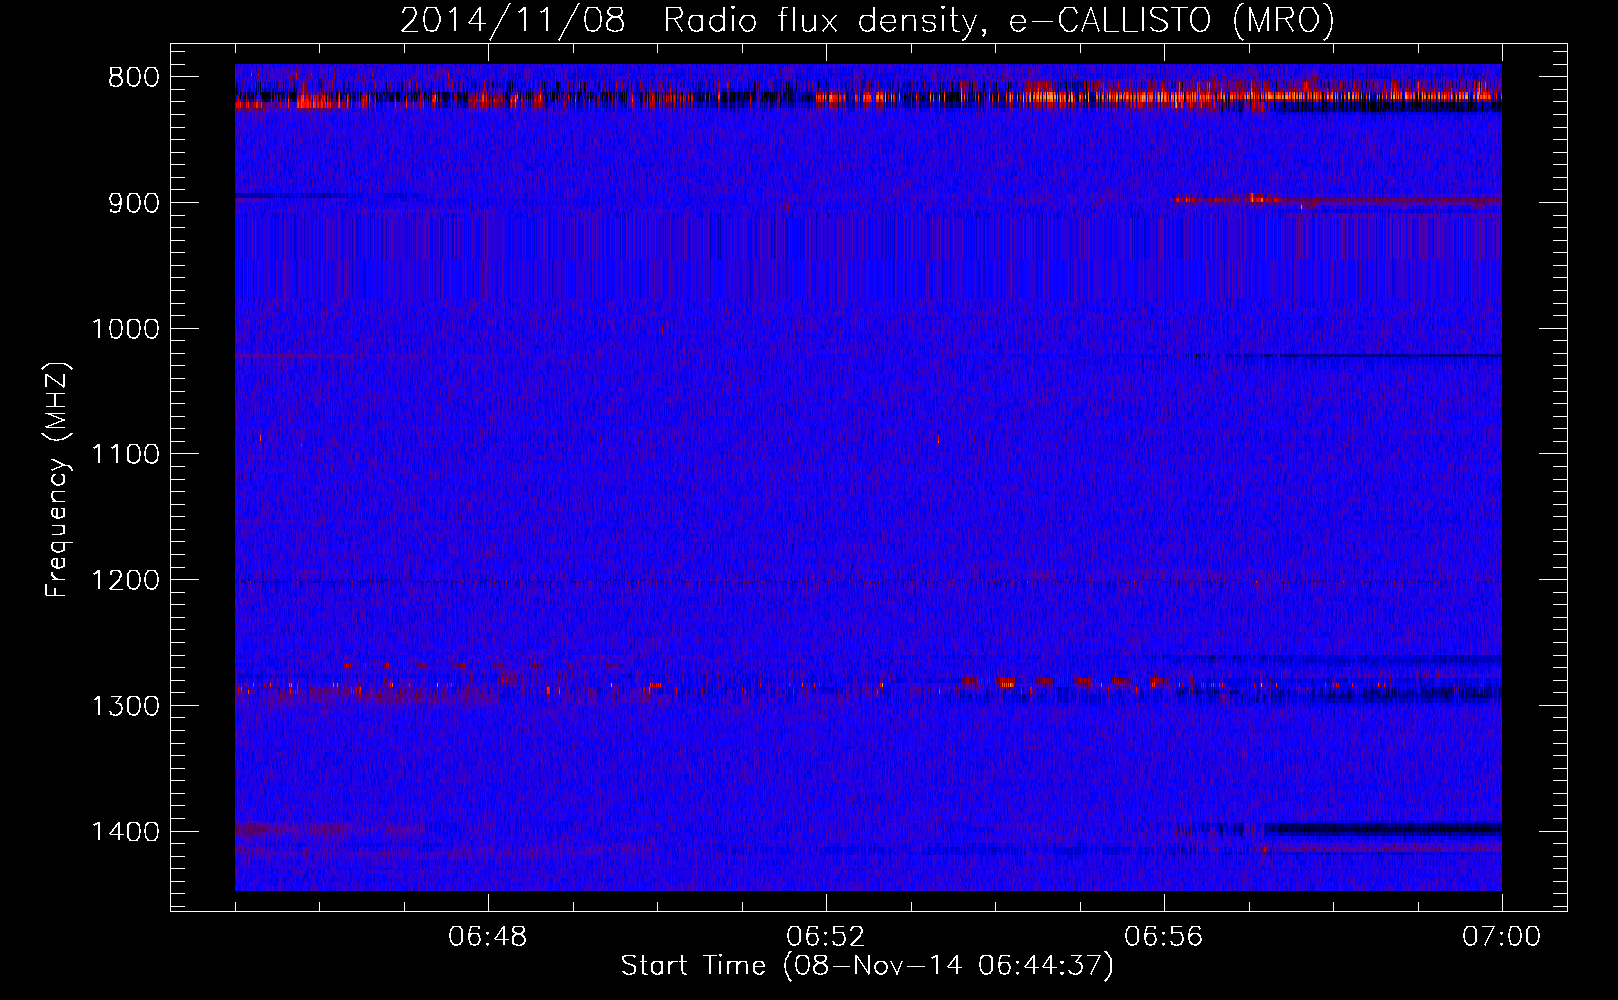Click the 800 frequency tick label
The image size is (1618, 1000).
tap(134, 78)
